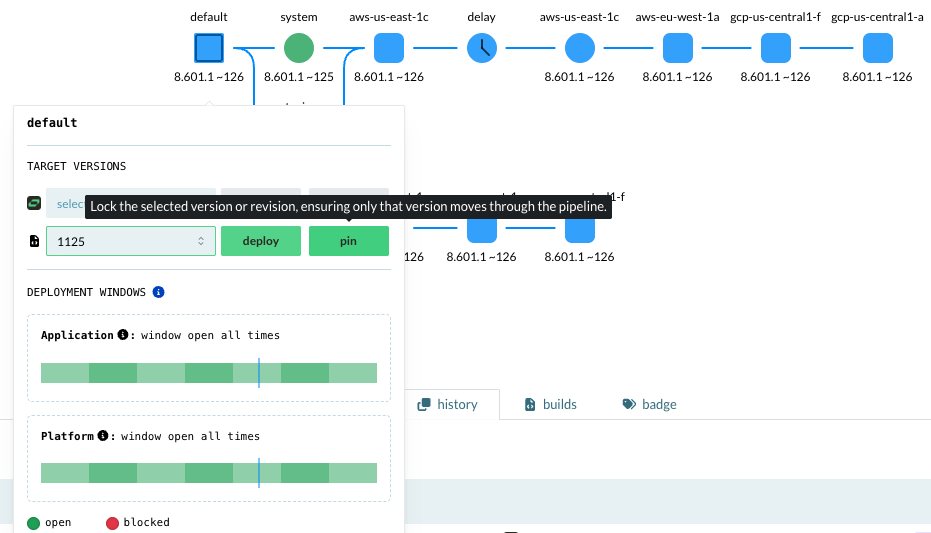Click info icon next to Platform

tap(103, 436)
